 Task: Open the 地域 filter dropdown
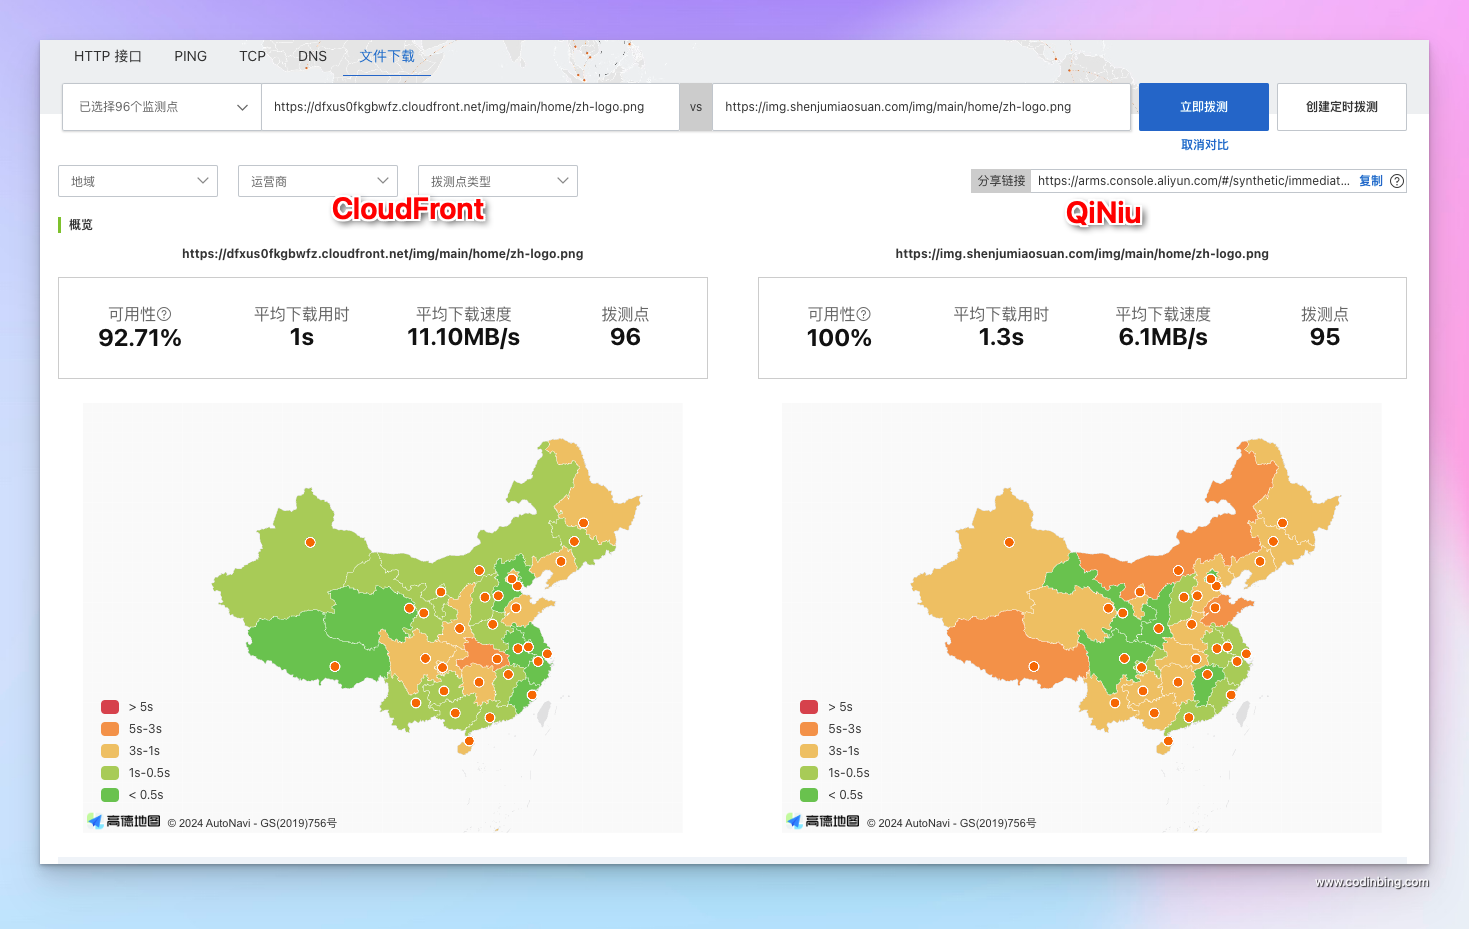(x=138, y=181)
